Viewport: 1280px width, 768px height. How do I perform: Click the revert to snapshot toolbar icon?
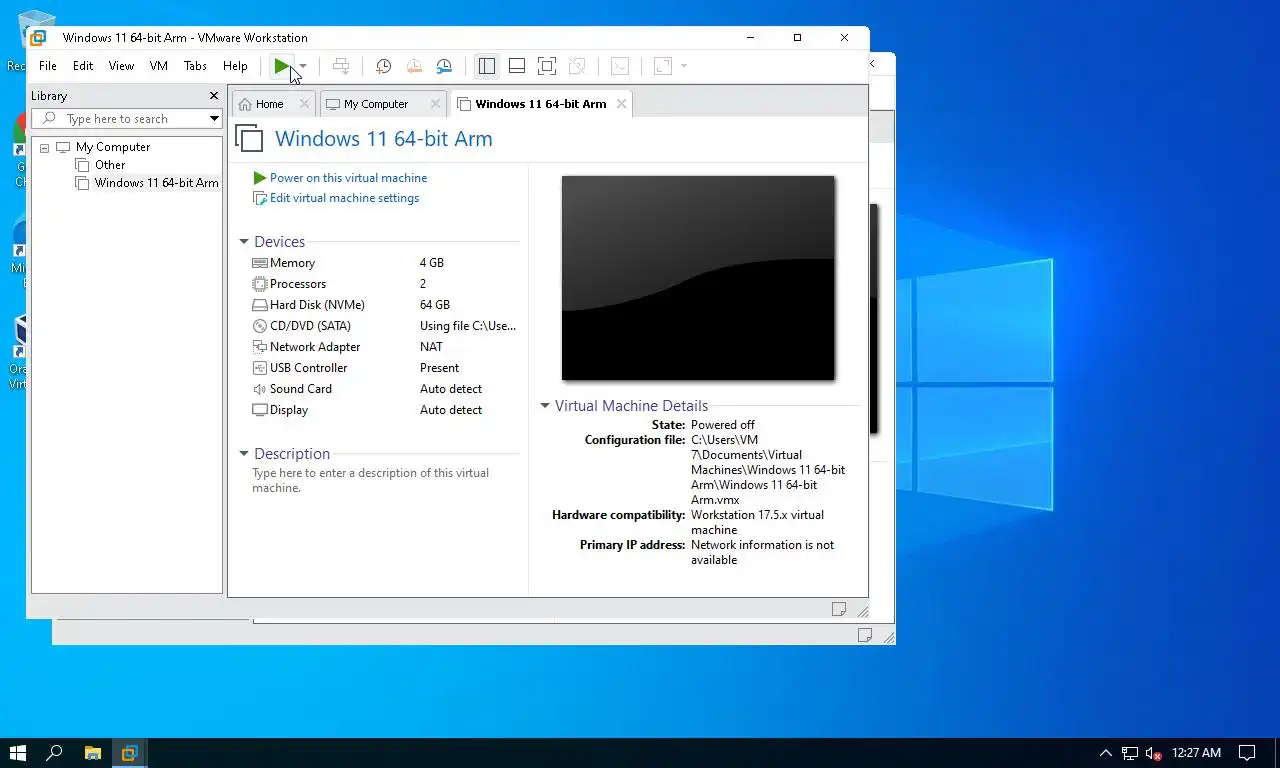[414, 66]
